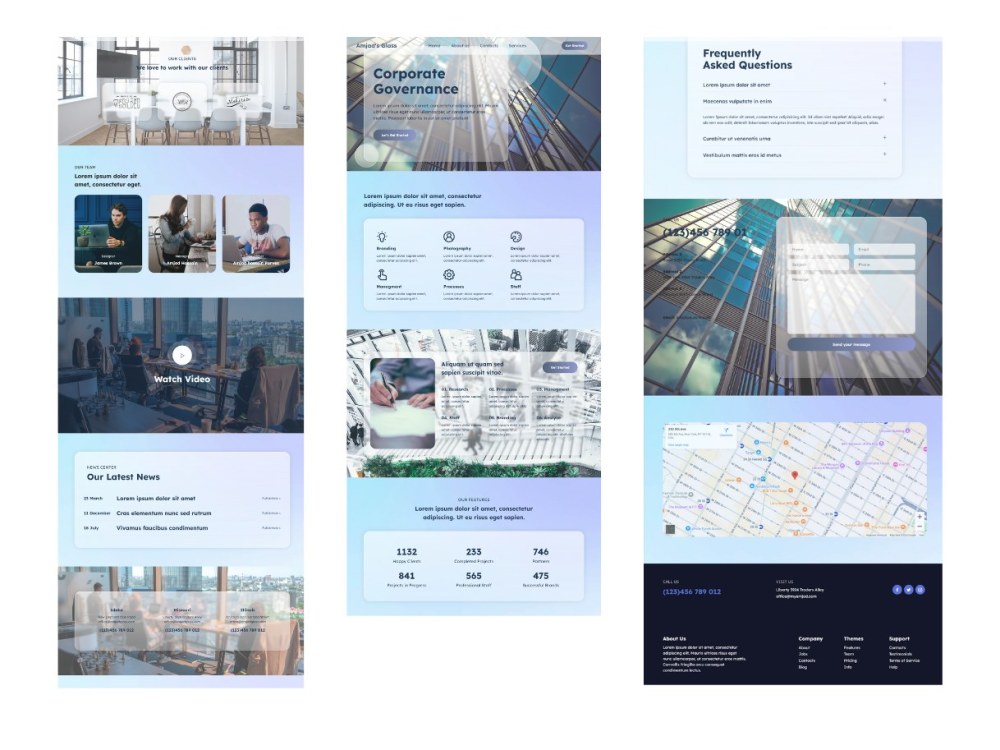
Task: Focus the Name field in contact form
Action: [818, 249]
